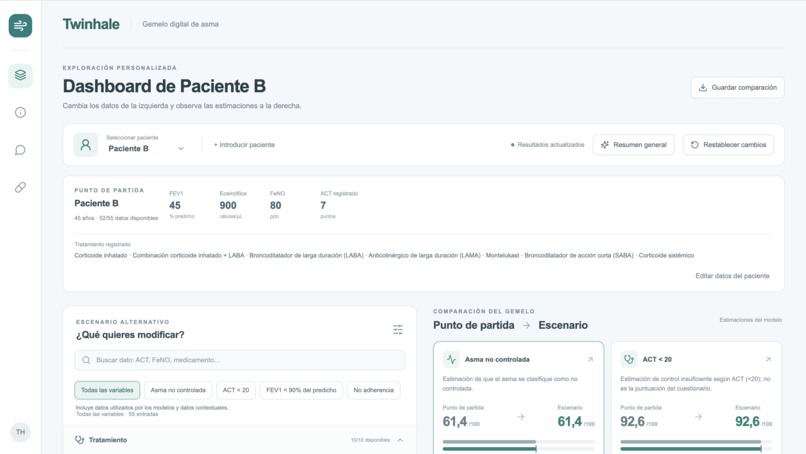The width and height of the screenshot is (806, 454).
Task: Click the Asma no controlada progress bar
Action: tap(518, 445)
